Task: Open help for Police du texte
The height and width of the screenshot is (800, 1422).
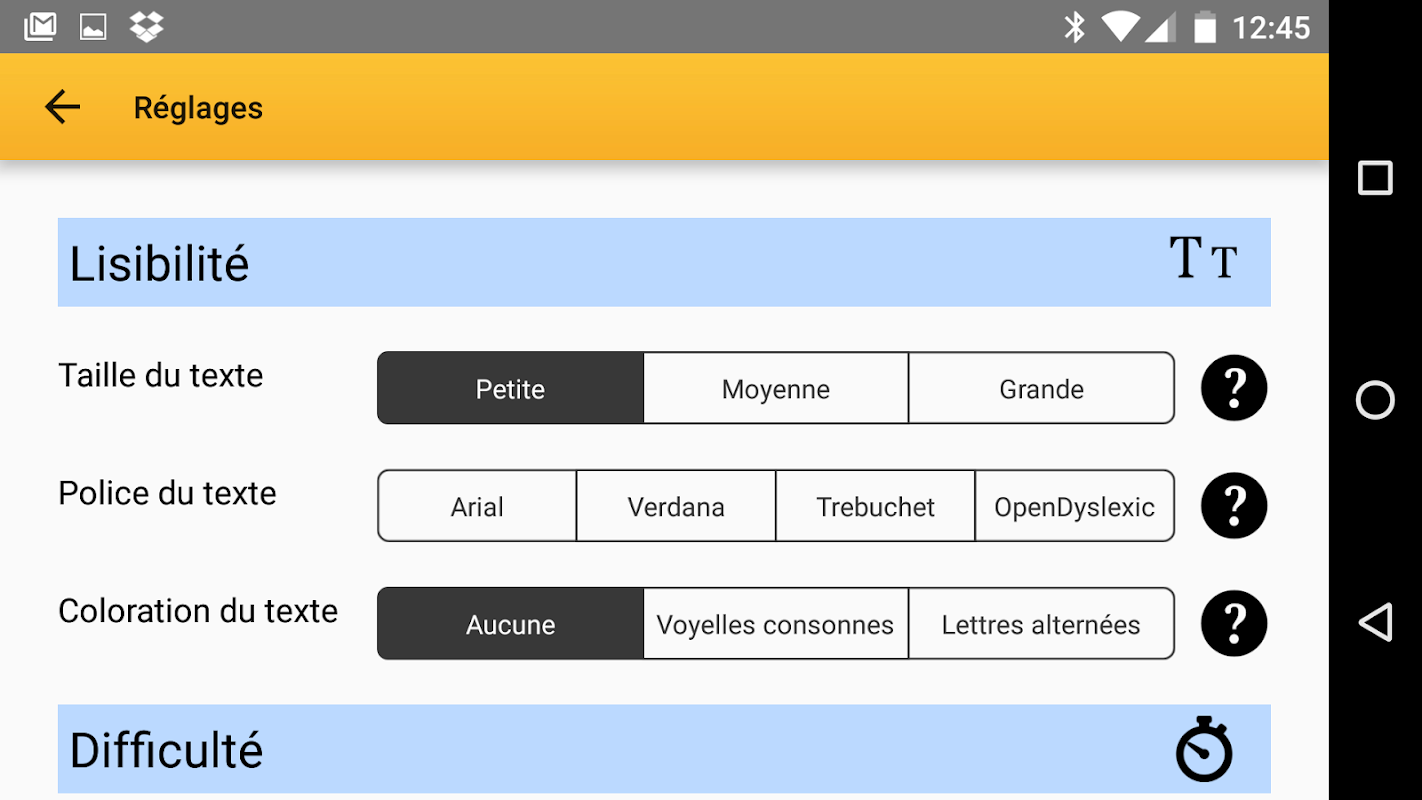Action: click(1233, 506)
